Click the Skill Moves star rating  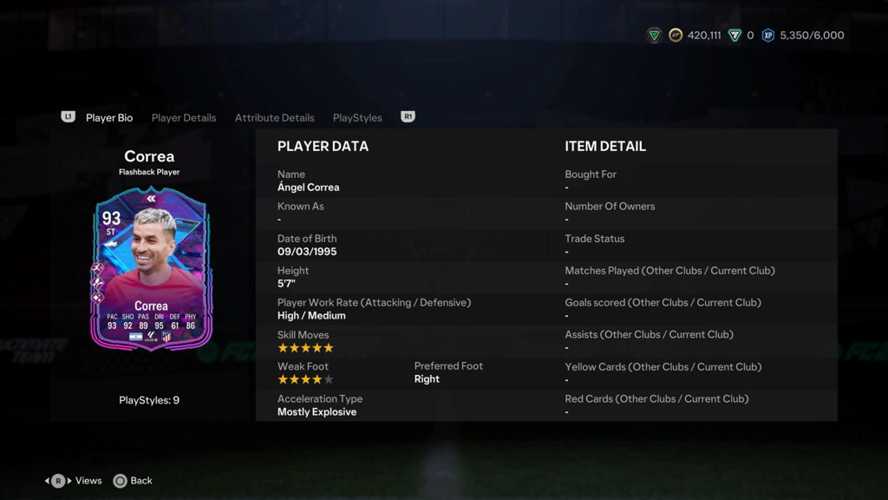click(306, 348)
